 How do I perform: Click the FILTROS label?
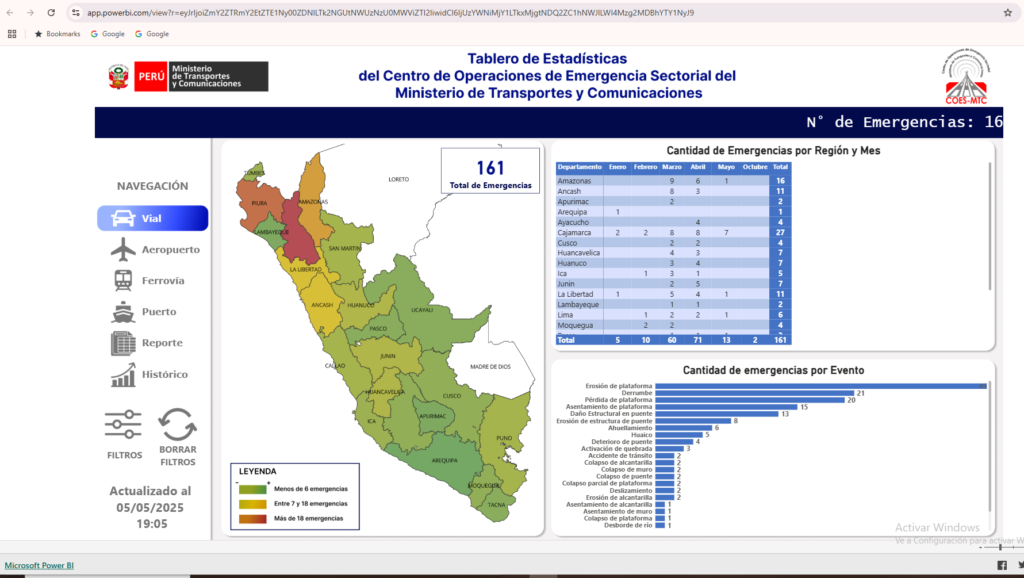pos(124,455)
